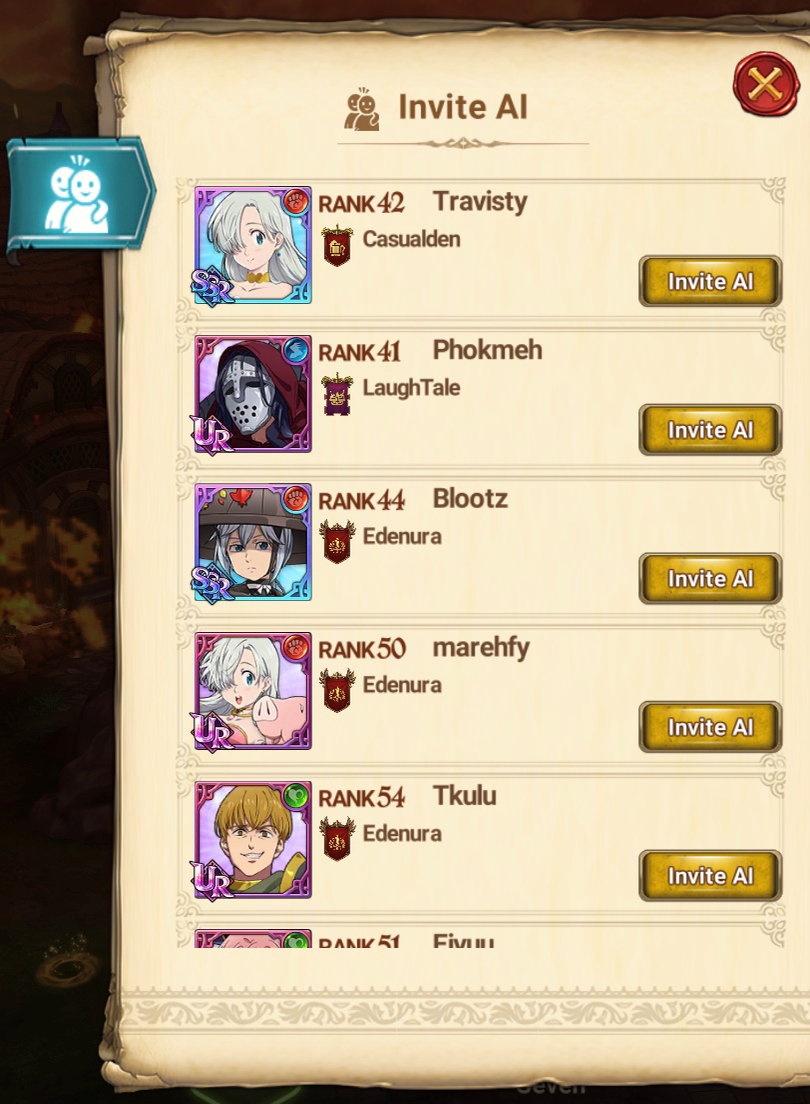Invite Phokmeh's AI to join
Image resolution: width=810 pixels, height=1104 pixels.
(710, 429)
